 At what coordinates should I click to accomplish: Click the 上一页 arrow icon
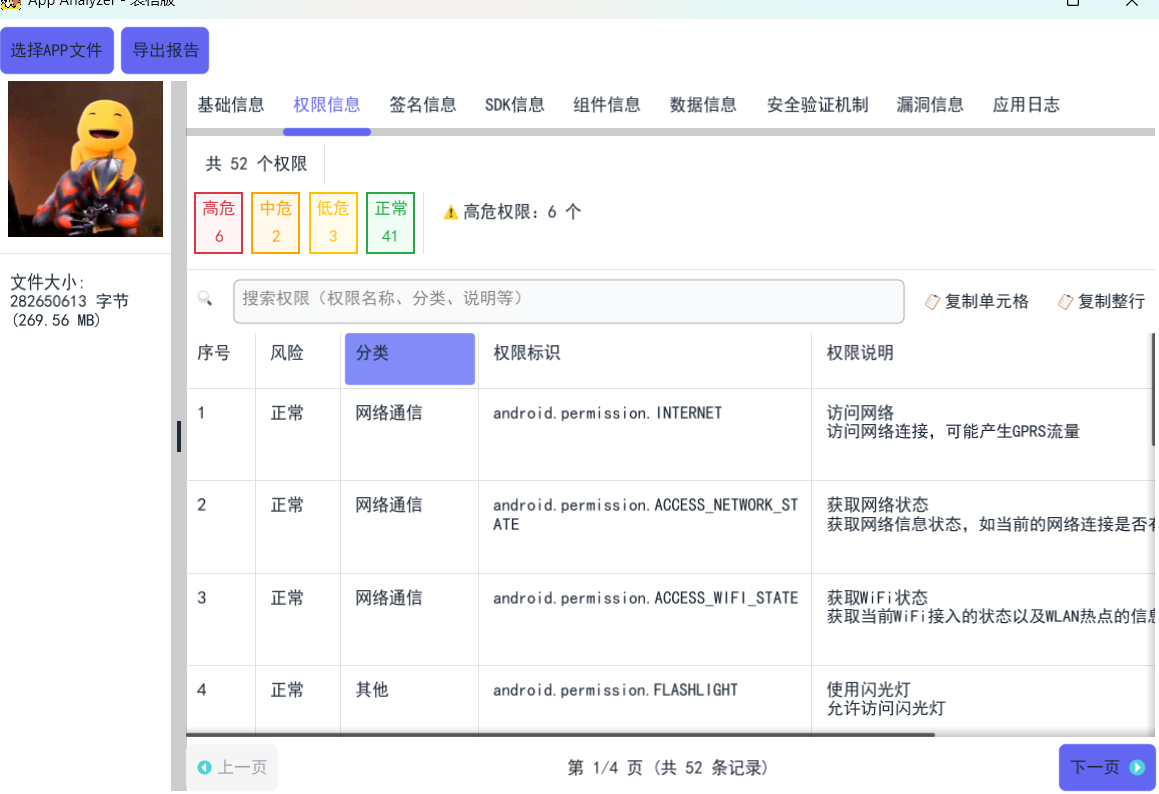[x=205, y=767]
